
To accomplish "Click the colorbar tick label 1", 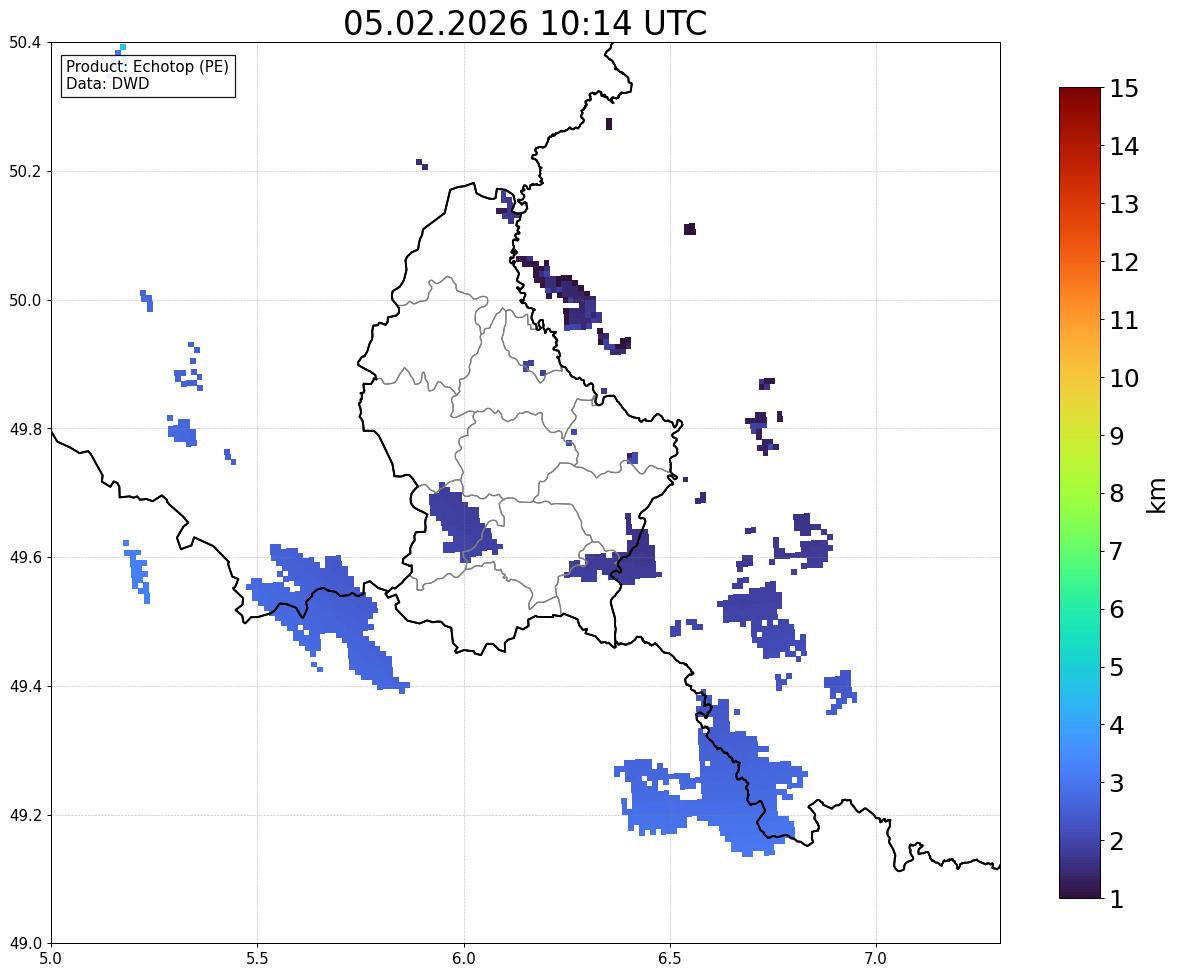I will pyautogui.click(x=1117, y=899).
